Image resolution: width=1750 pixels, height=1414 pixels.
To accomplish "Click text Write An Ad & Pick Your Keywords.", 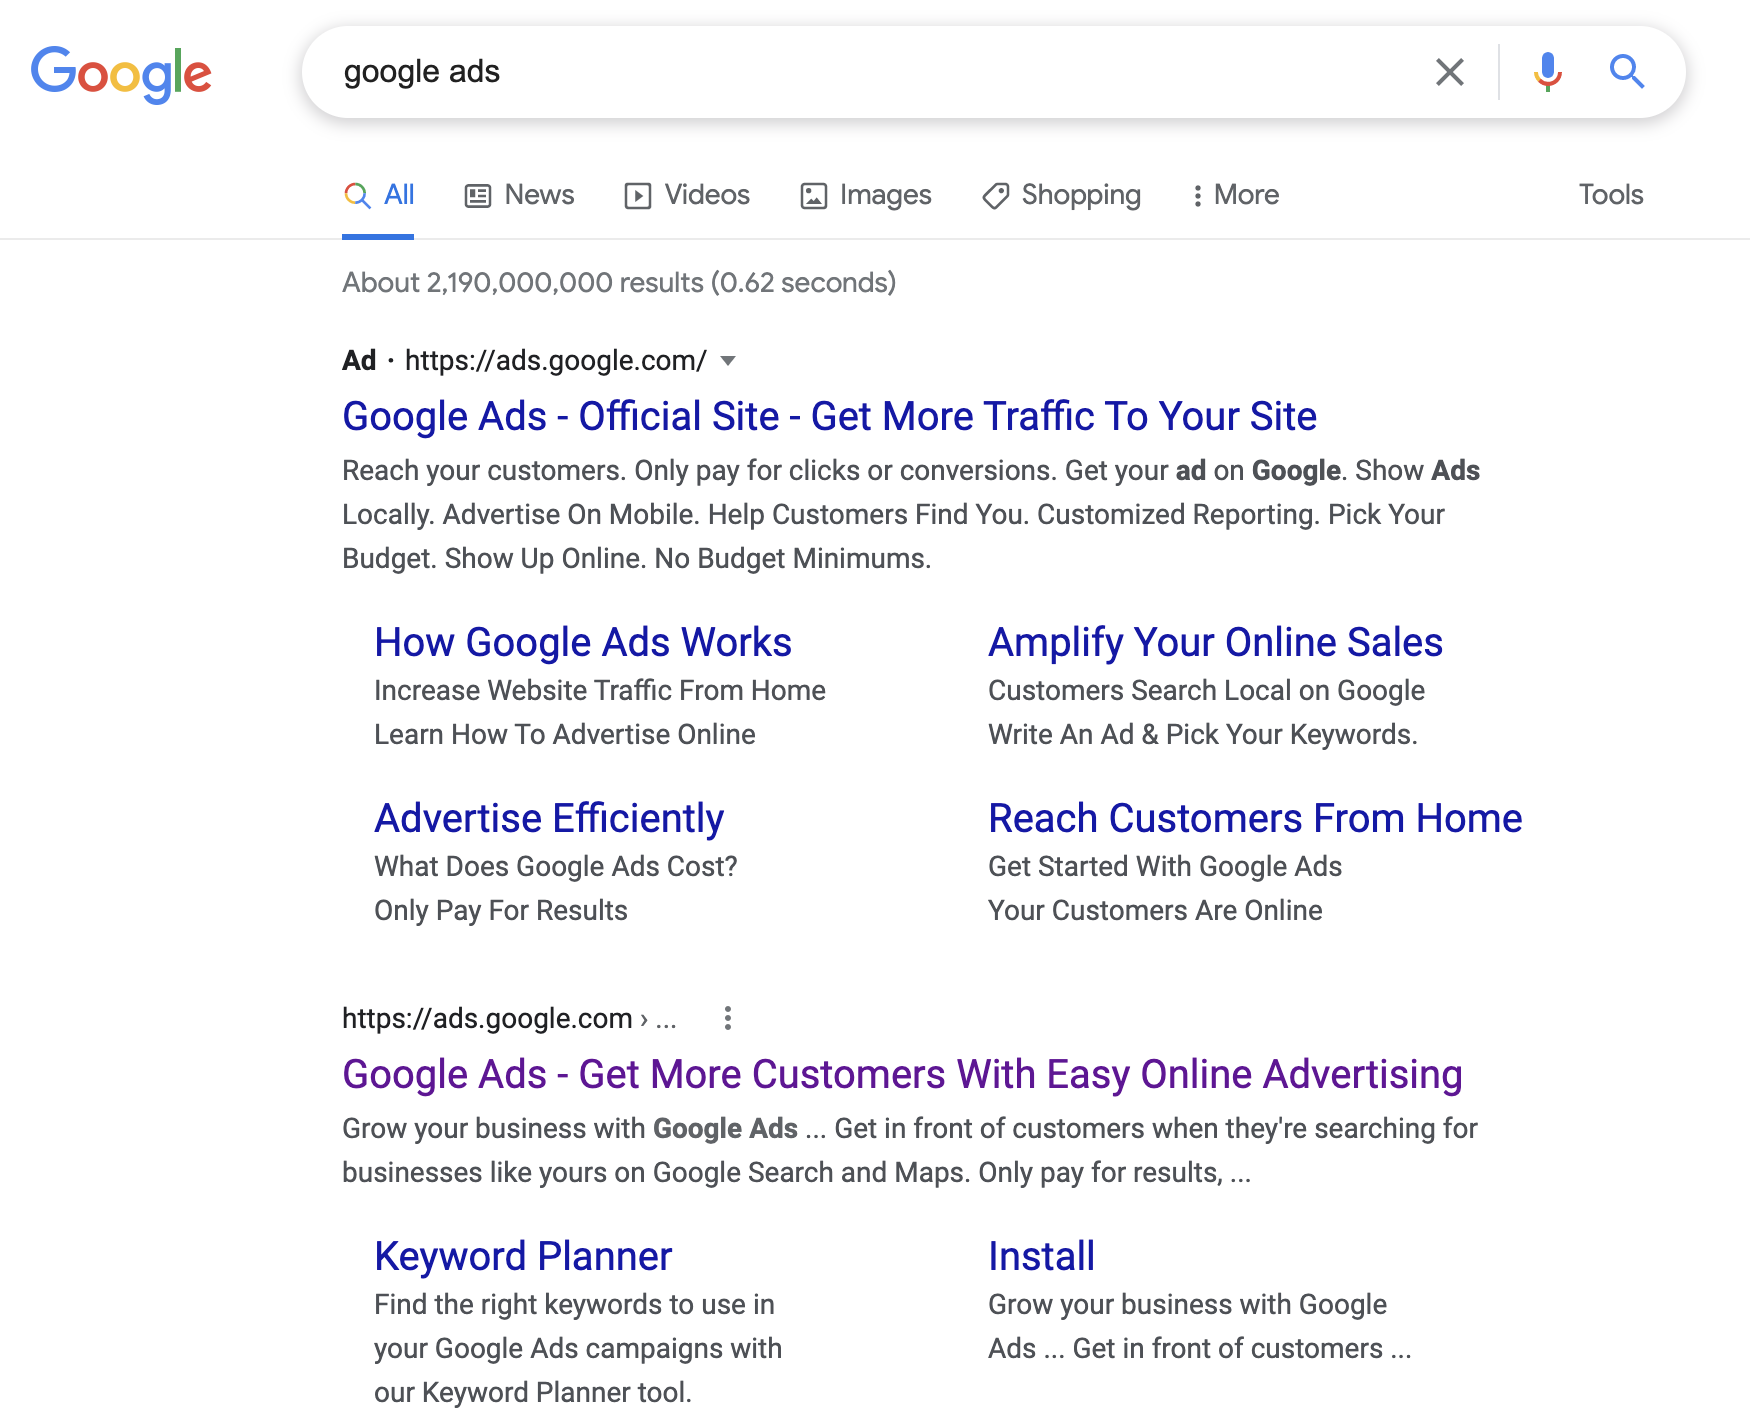I will pos(1203,735).
